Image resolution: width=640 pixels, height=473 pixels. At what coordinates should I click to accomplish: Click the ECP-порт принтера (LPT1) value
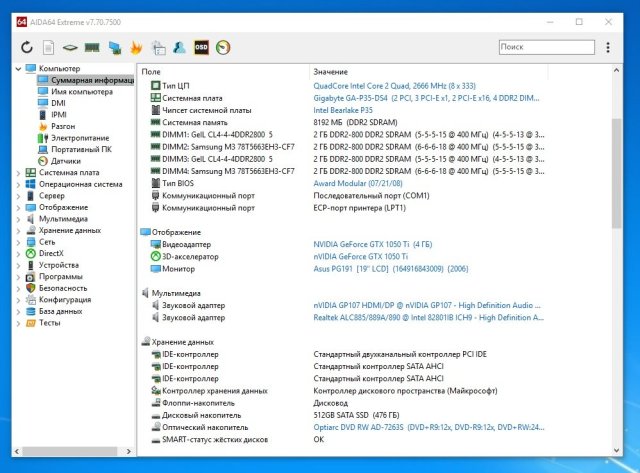pos(360,208)
